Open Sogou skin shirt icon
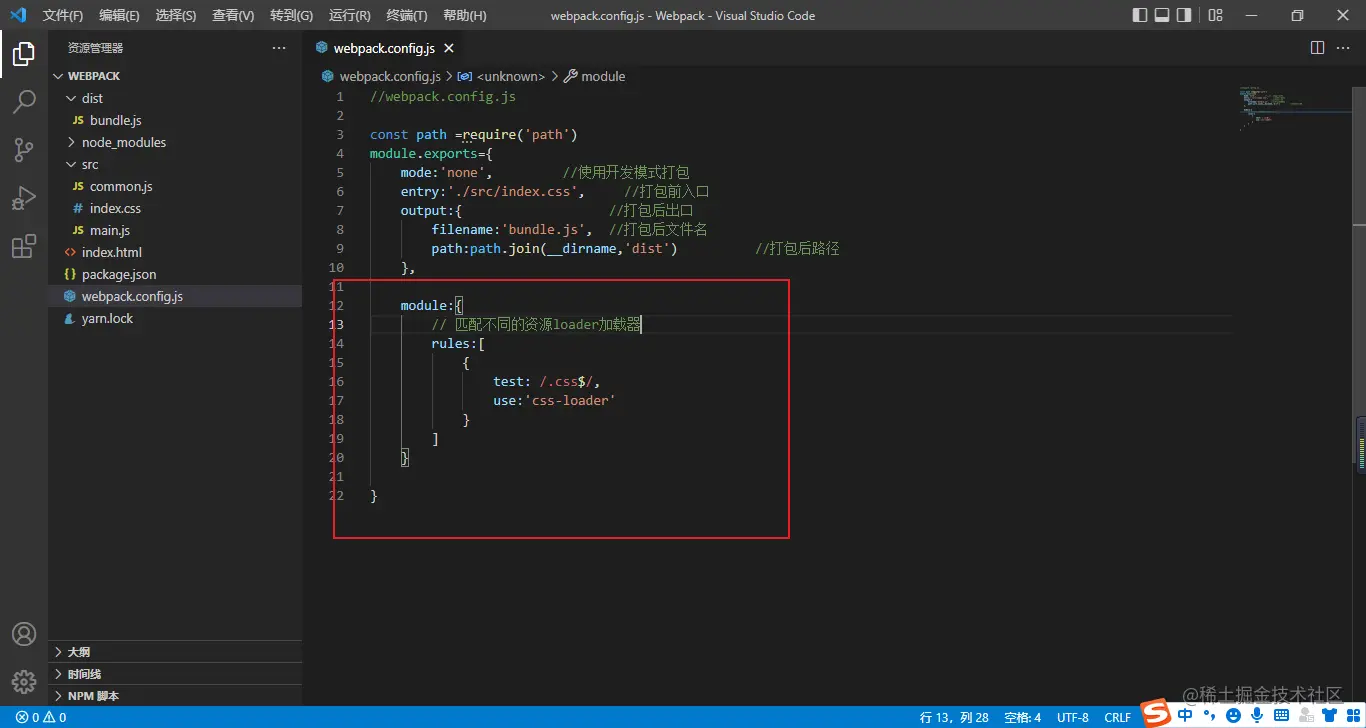 coord(1329,715)
